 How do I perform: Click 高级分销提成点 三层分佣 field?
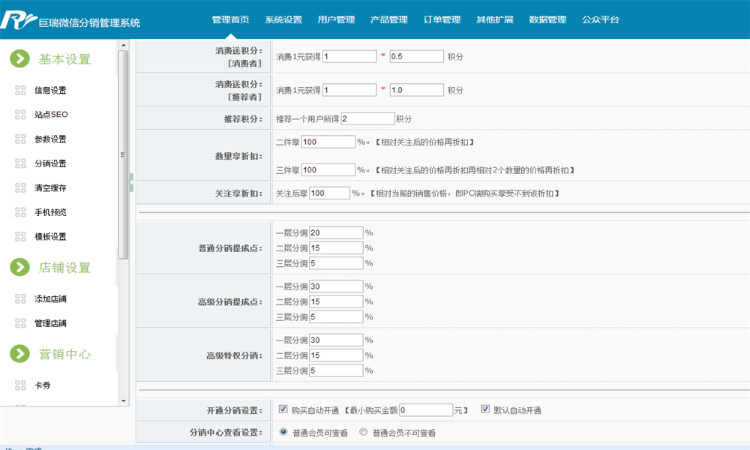(336, 317)
